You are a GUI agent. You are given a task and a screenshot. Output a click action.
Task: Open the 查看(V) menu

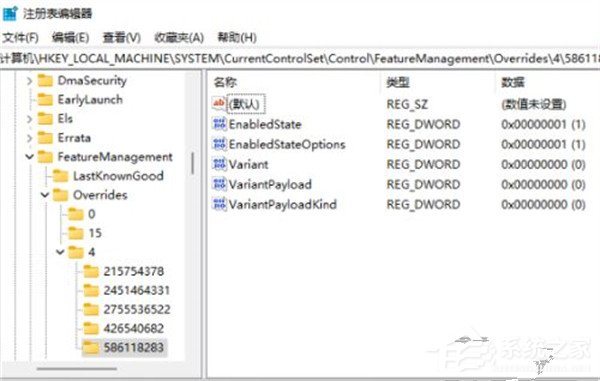coord(122,37)
